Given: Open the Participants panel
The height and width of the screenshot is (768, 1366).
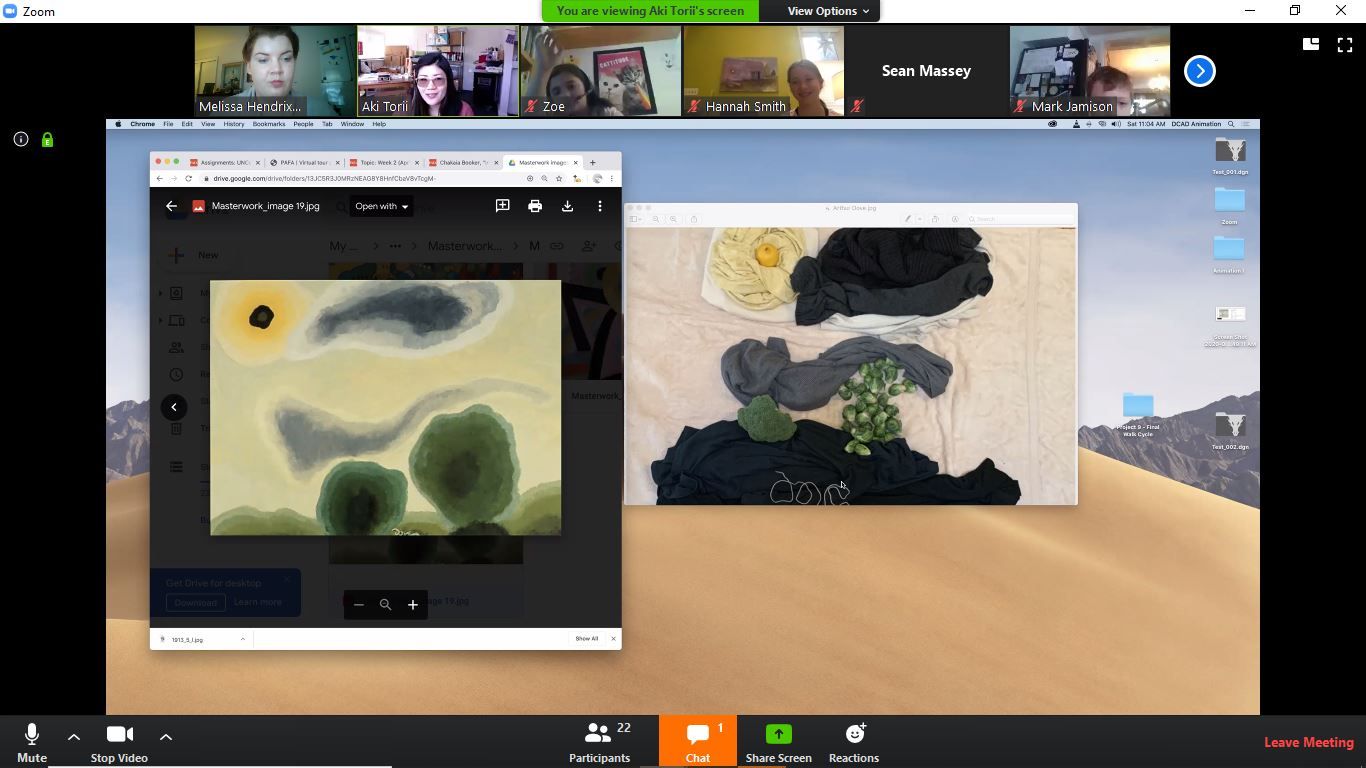Looking at the screenshot, I should 599,741.
